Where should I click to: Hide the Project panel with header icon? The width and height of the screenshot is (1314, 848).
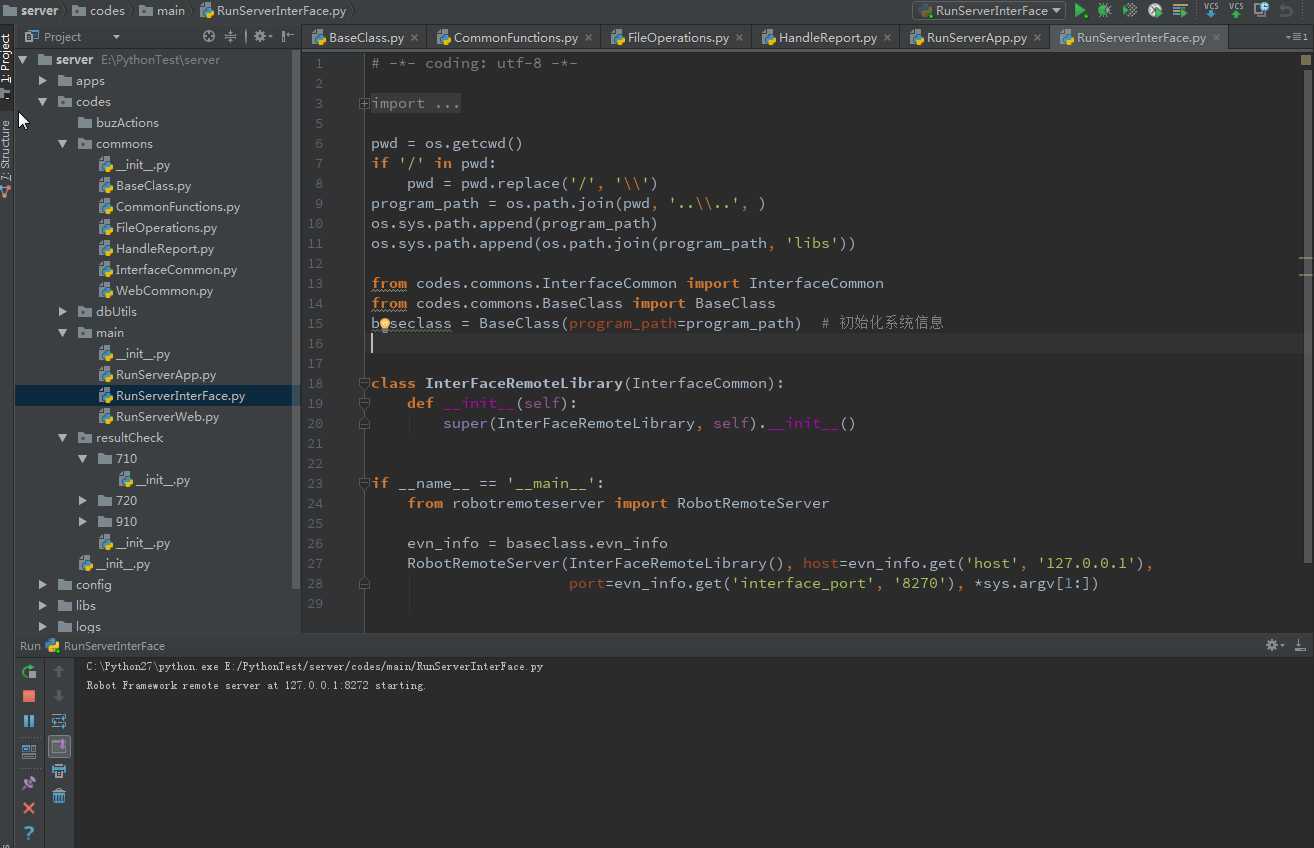[x=288, y=36]
